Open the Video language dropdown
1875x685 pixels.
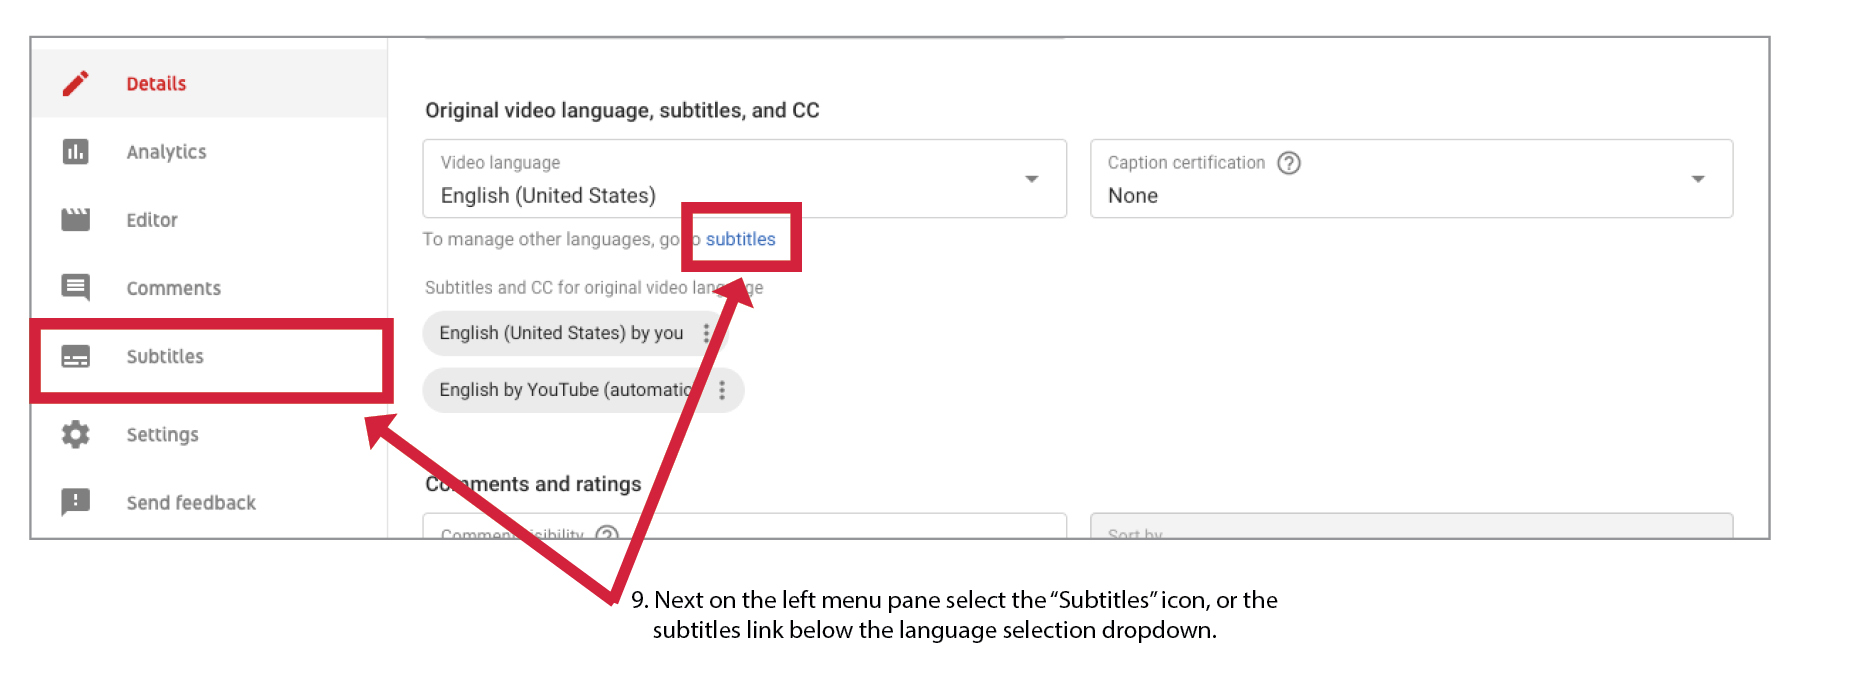point(1031,179)
